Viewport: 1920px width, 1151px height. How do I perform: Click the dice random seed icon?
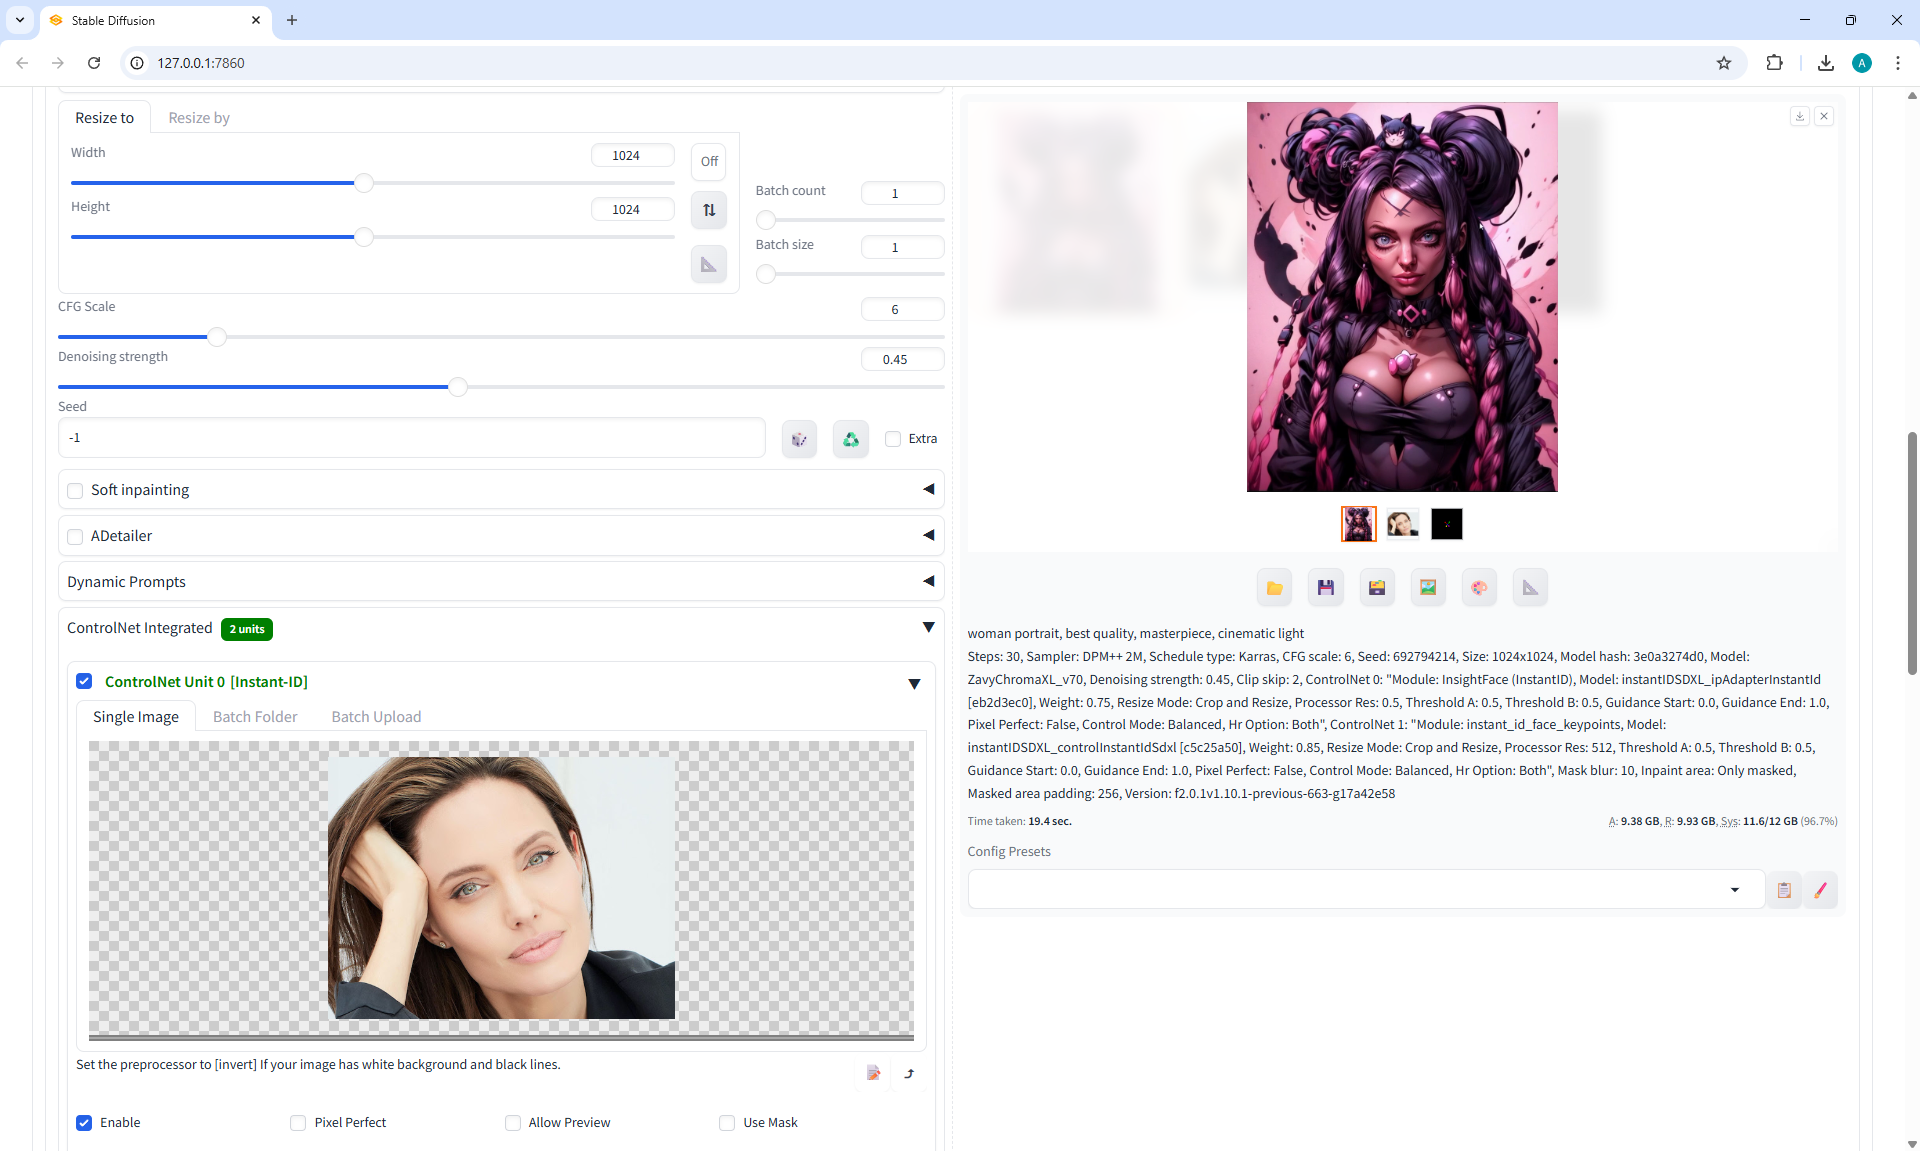[799, 439]
